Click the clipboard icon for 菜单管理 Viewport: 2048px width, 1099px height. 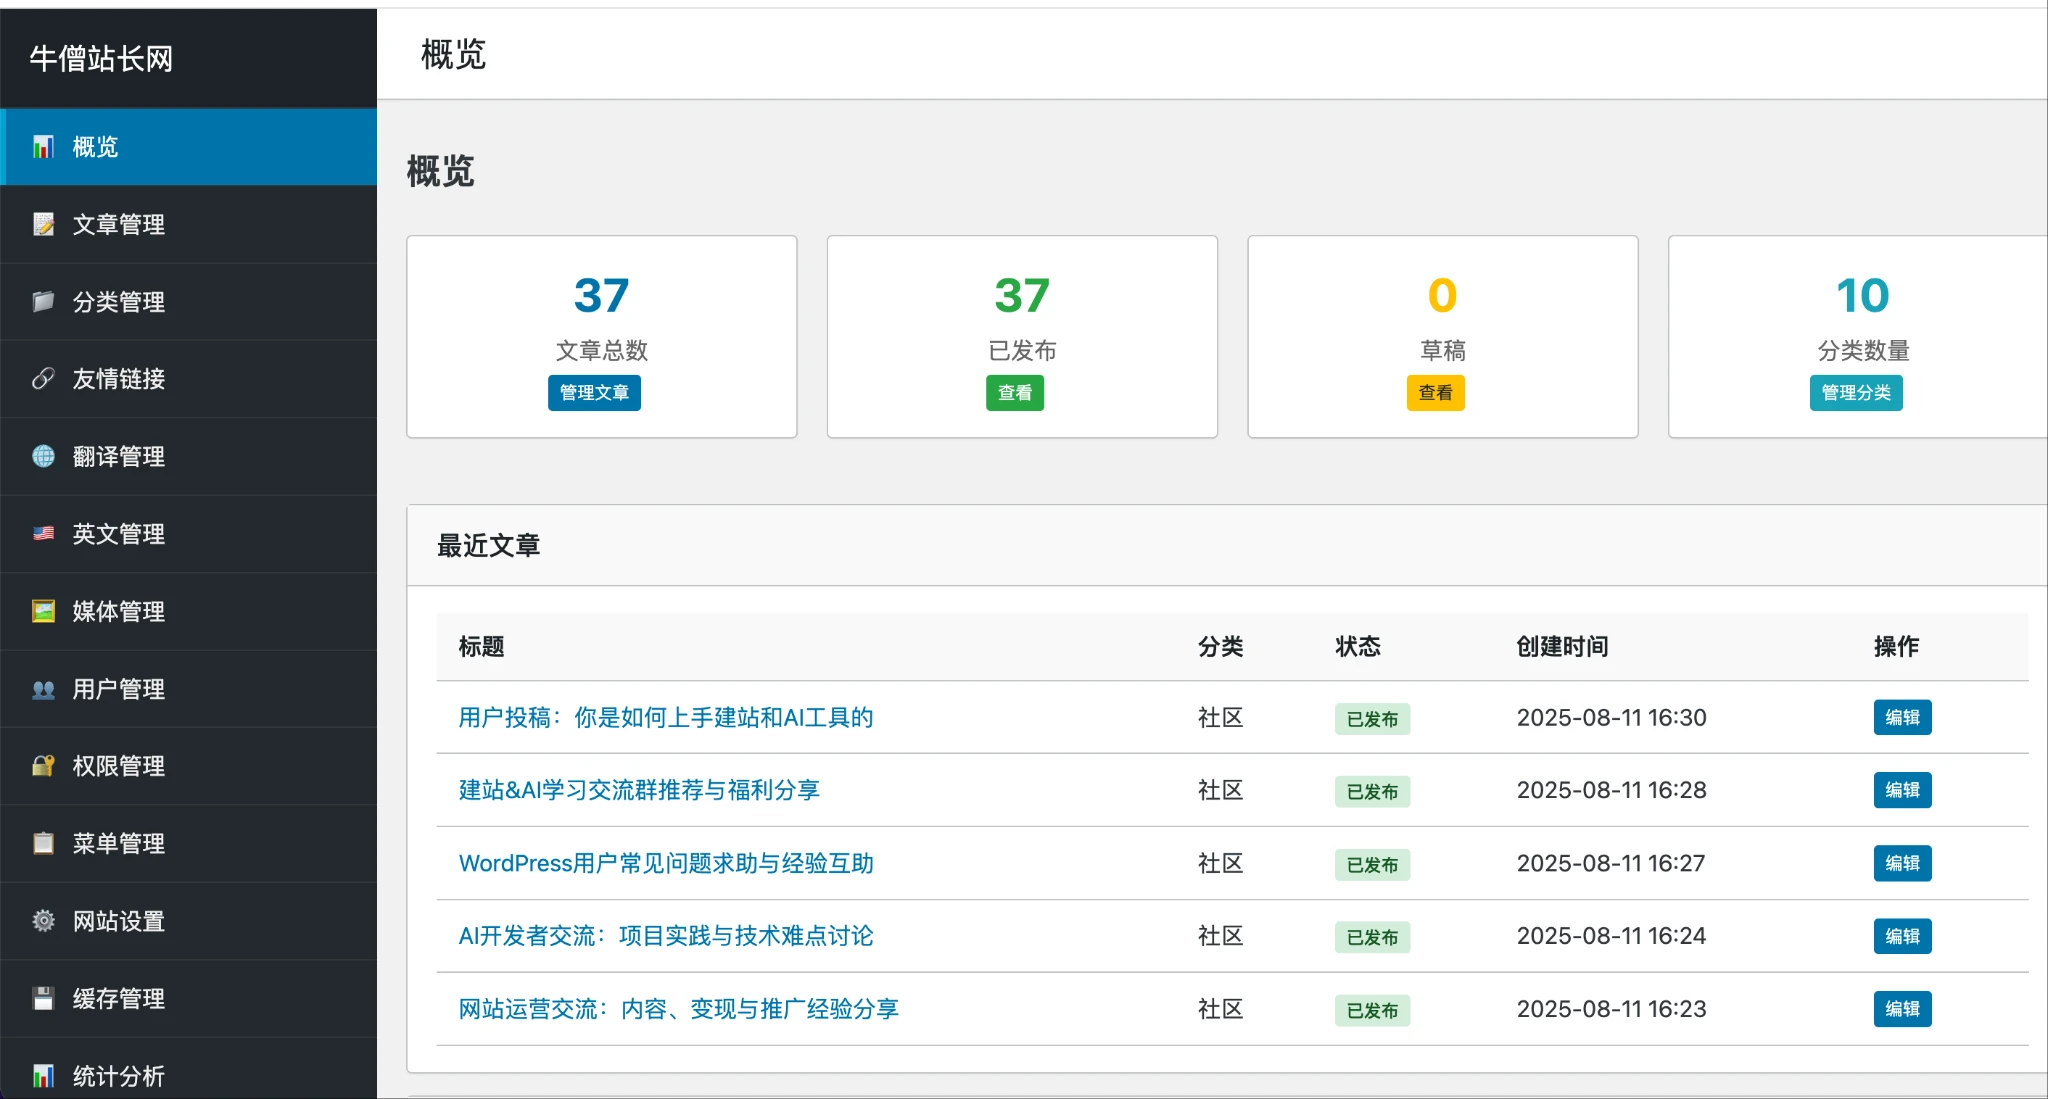tap(43, 843)
